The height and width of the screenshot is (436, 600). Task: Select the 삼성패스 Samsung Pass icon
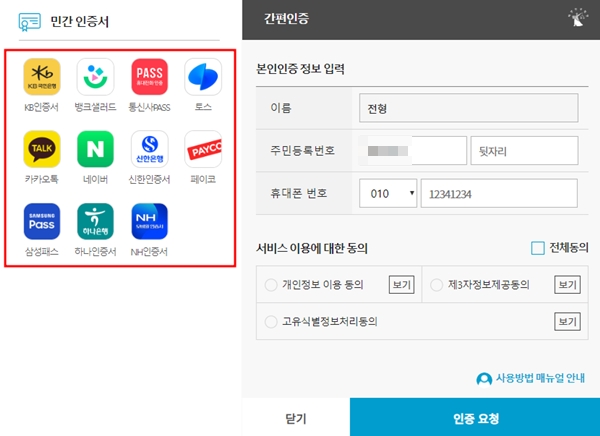tap(42, 221)
